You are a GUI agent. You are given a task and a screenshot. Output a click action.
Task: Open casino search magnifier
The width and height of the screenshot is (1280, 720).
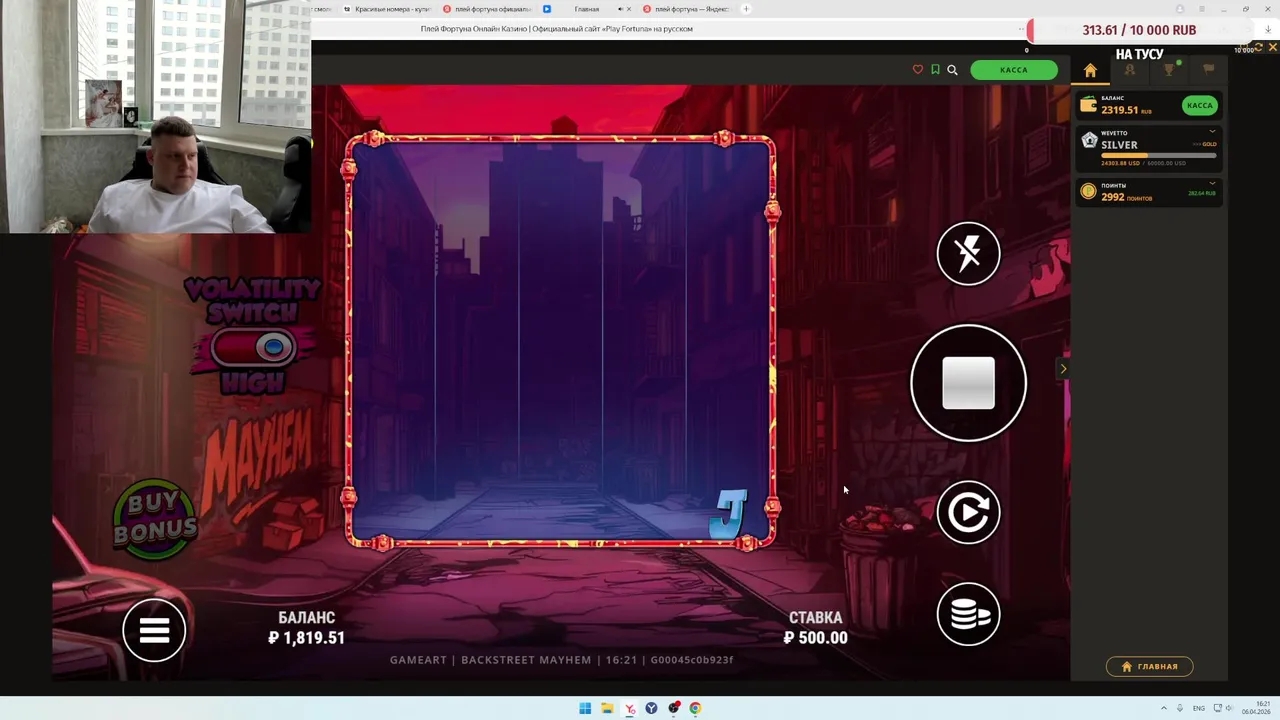coord(952,69)
